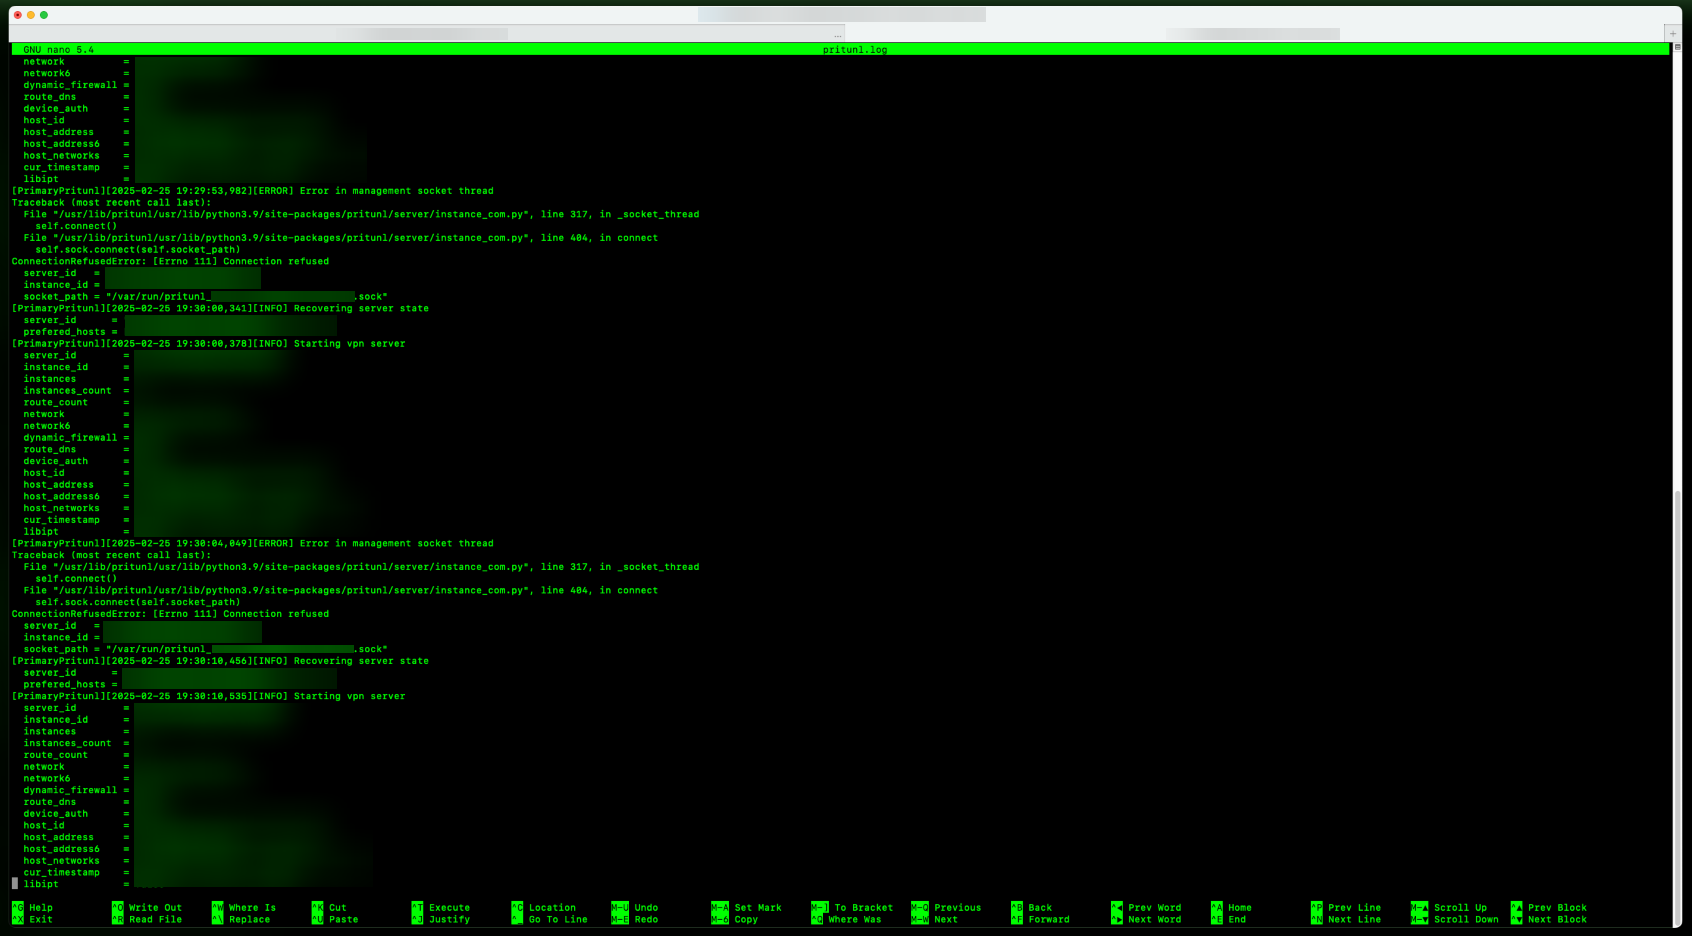Maximize the terminal window with green button
The image size is (1692, 936).
point(44,15)
